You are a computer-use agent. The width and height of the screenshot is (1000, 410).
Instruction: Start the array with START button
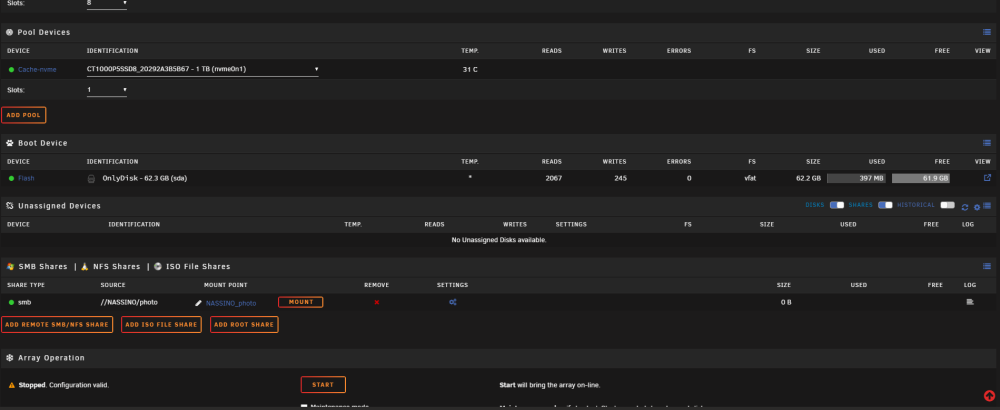pyautogui.click(x=323, y=385)
